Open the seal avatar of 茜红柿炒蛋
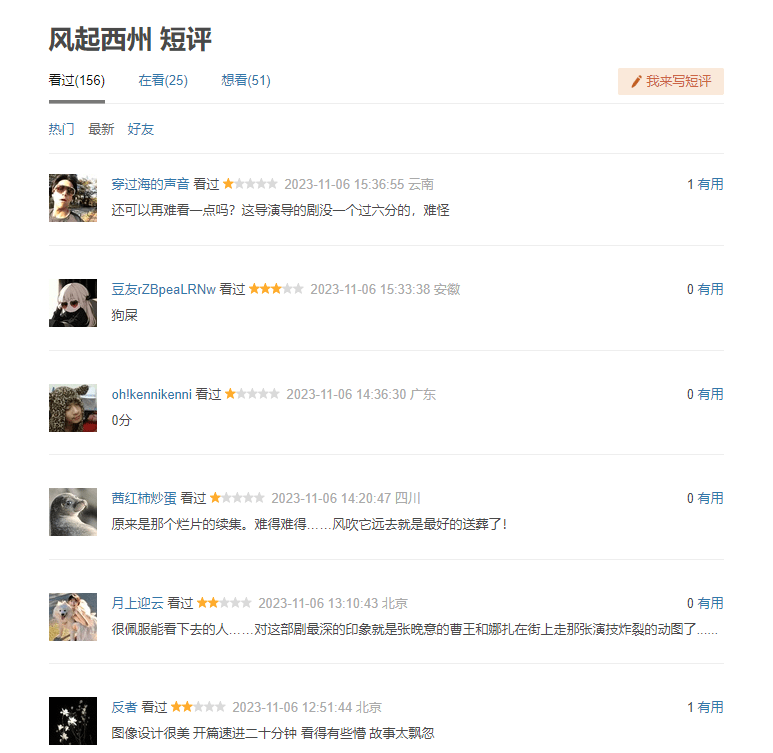Viewport: 773px width, 753px height. point(73,512)
